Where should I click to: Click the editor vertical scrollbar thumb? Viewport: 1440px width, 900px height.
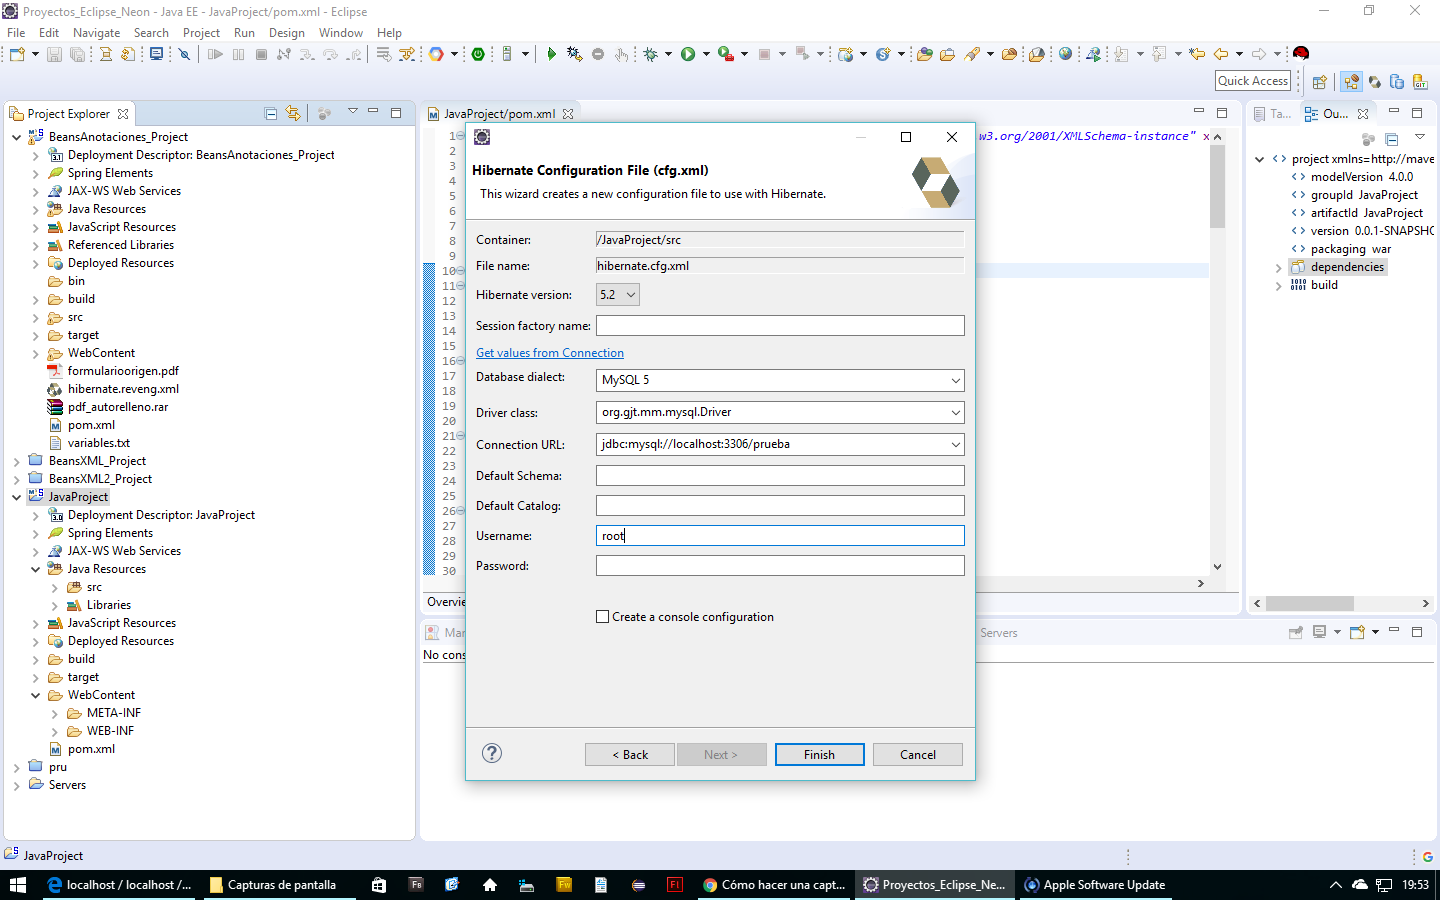pos(1217,186)
